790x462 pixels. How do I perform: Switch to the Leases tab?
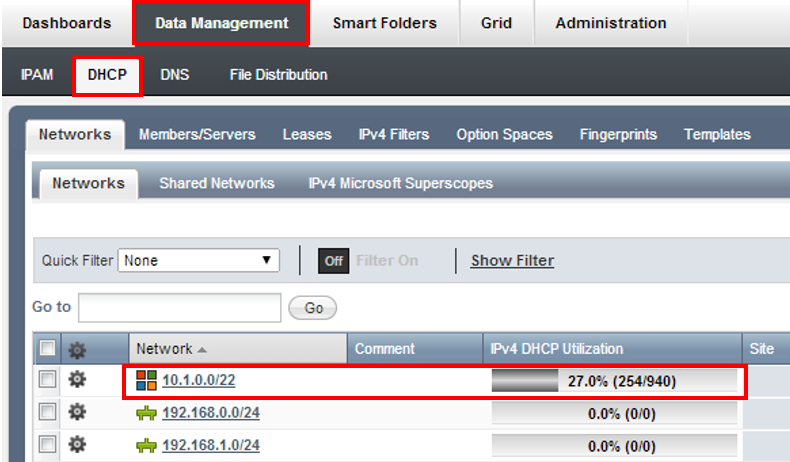pyautogui.click(x=307, y=134)
